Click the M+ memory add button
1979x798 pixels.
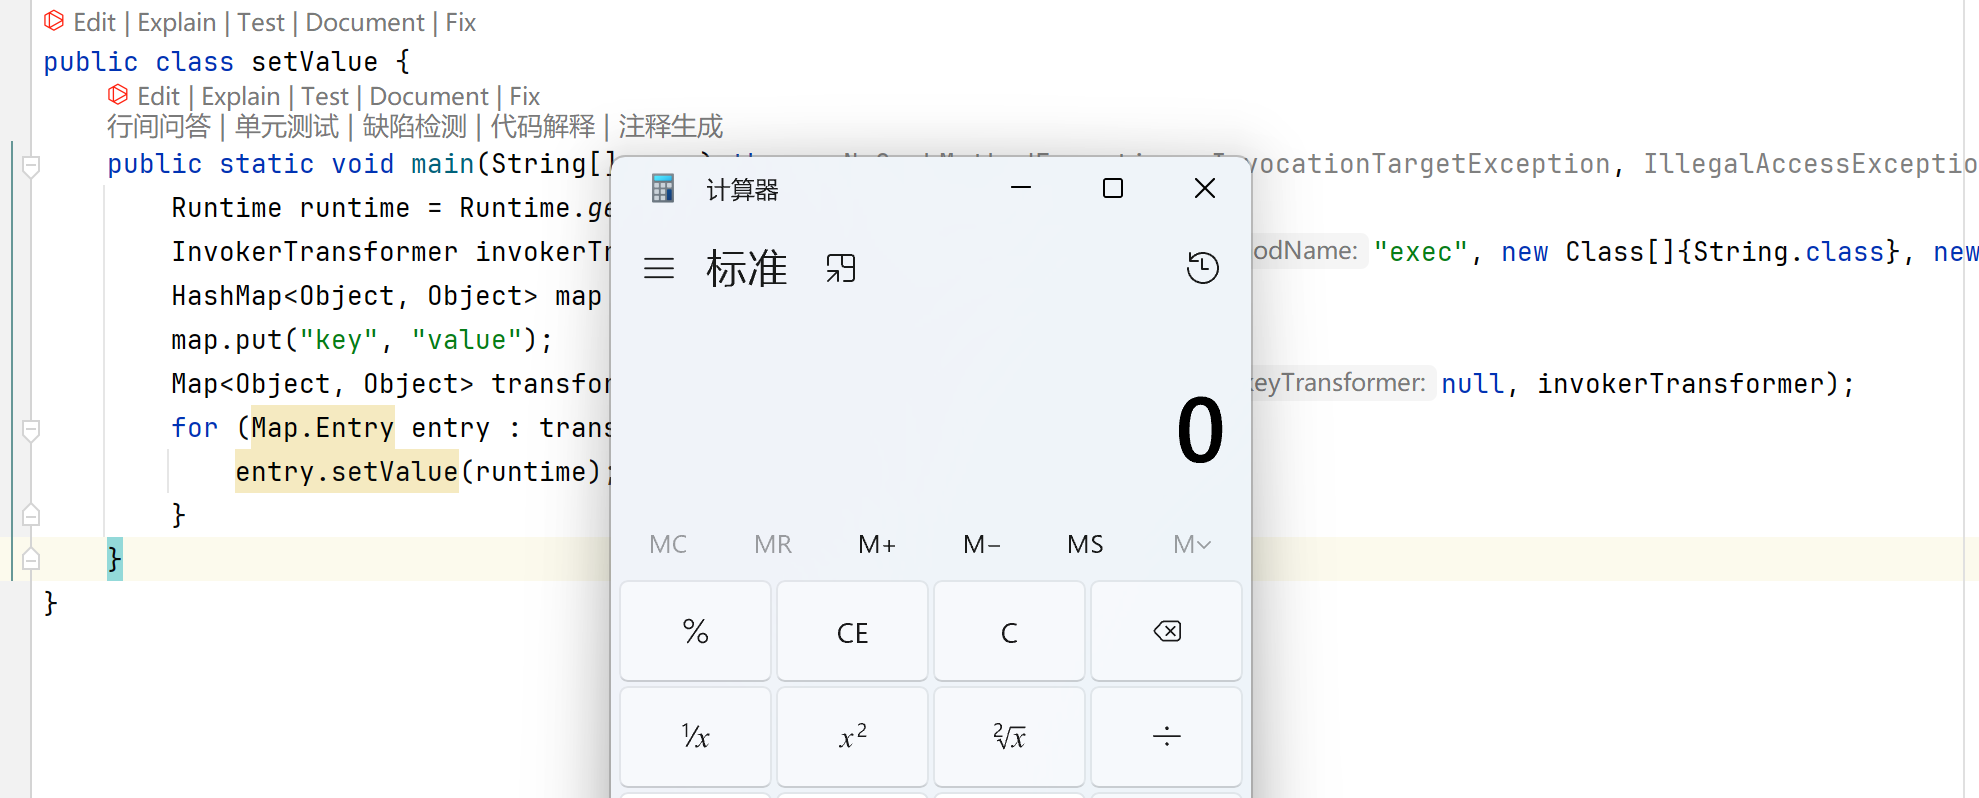coord(876,544)
